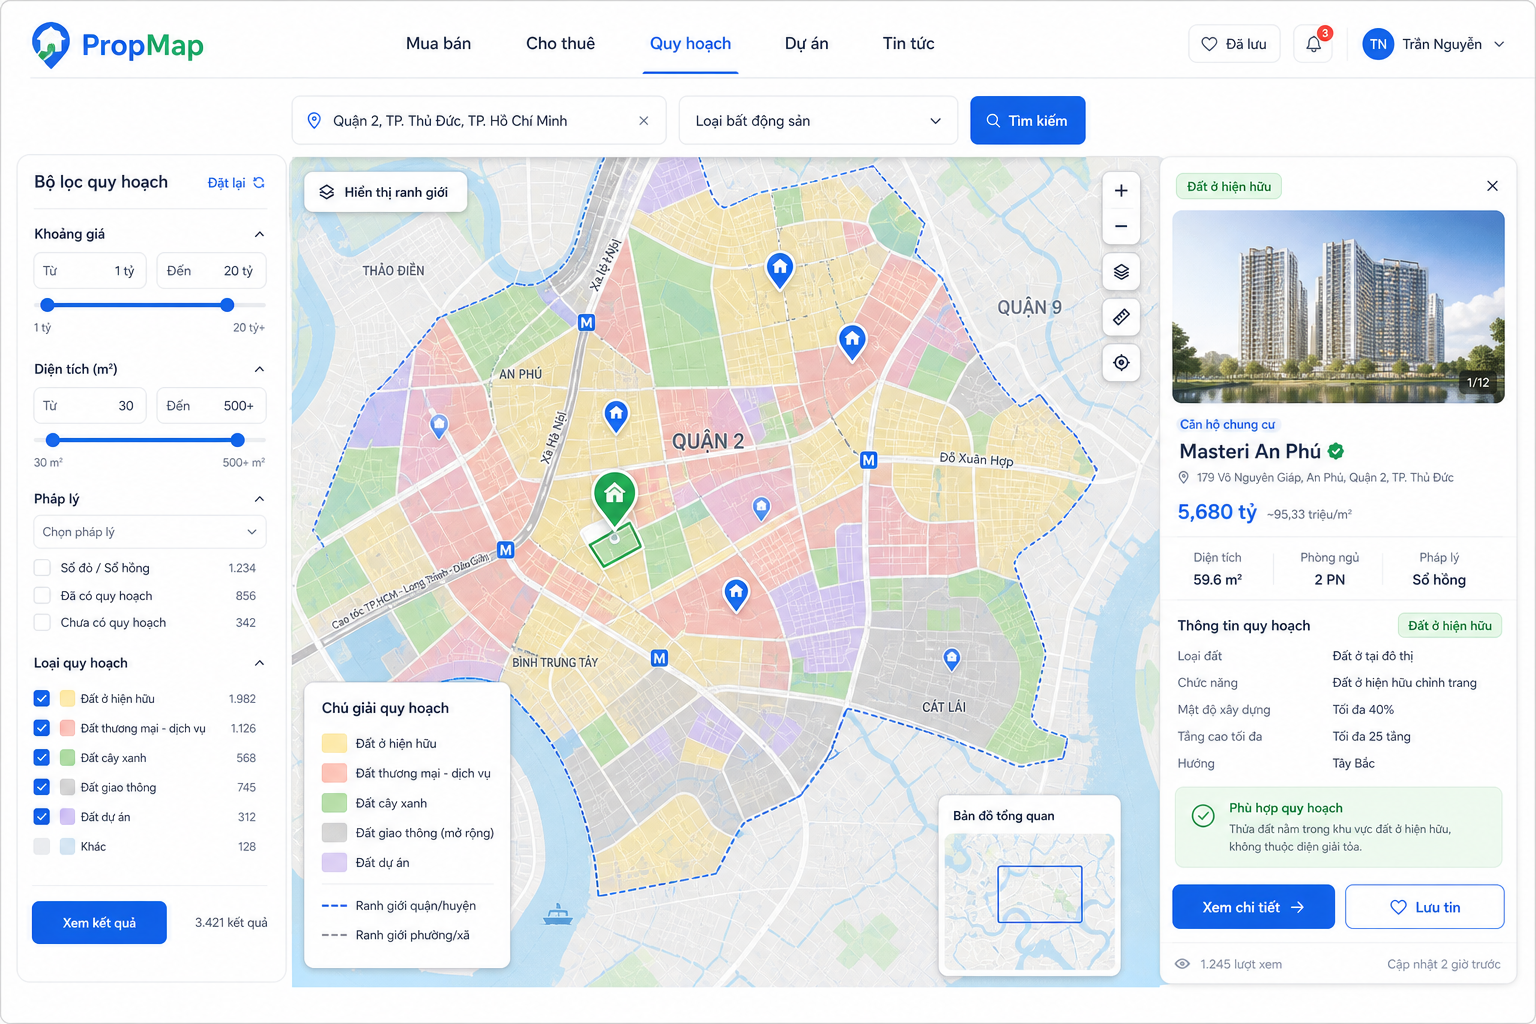Click the TN user avatar
This screenshot has height=1024, width=1536.
click(x=1378, y=44)
